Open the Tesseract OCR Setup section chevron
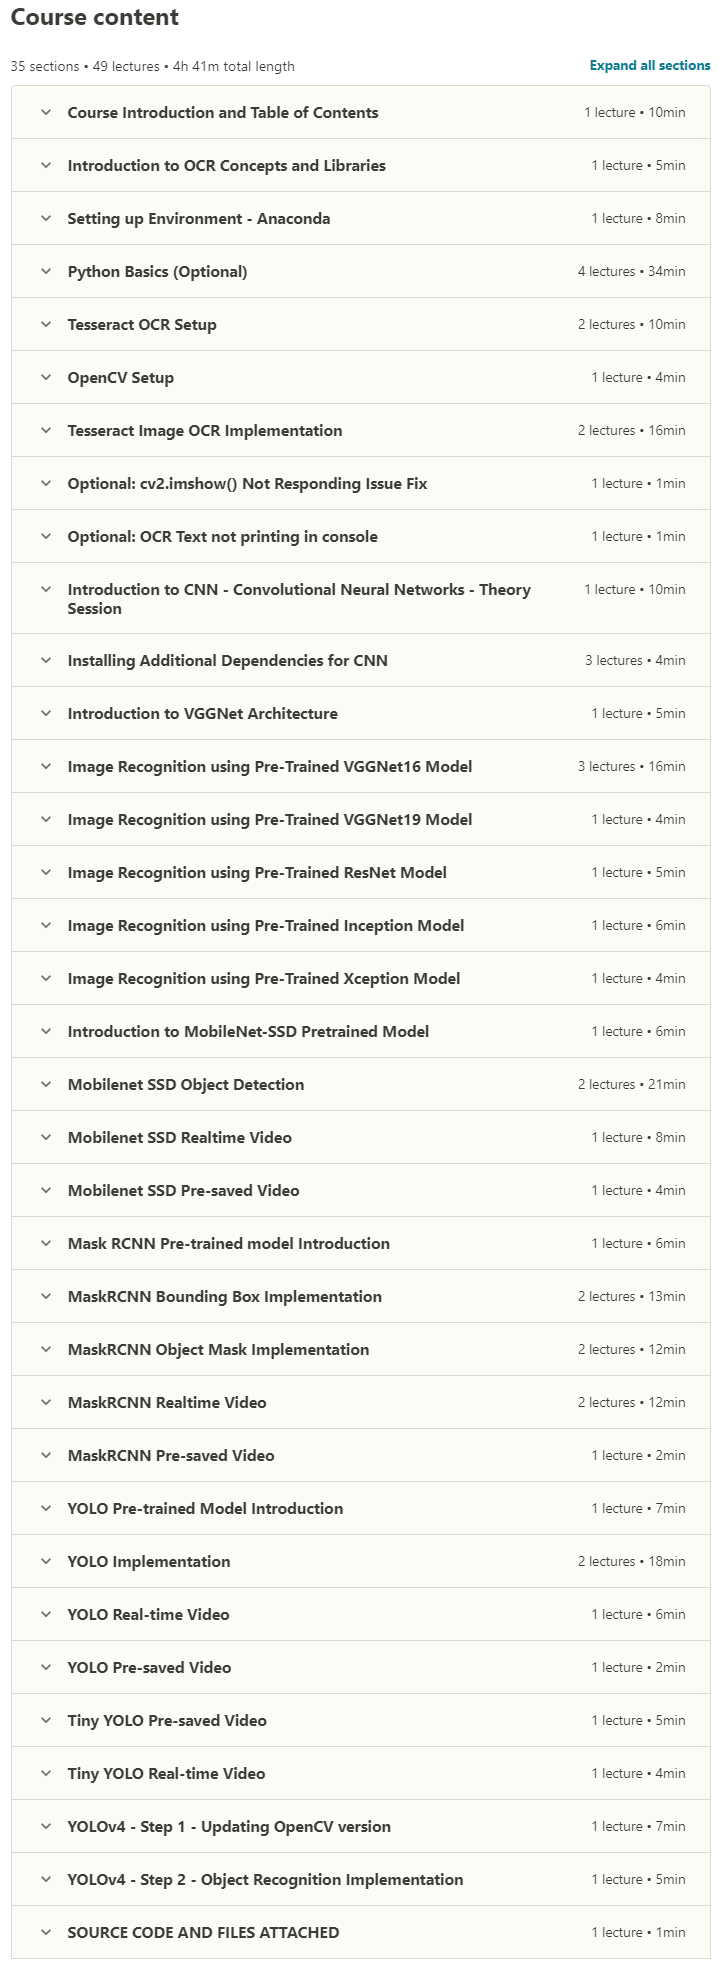Screen dimensions: 719x1968 (46, 324)
